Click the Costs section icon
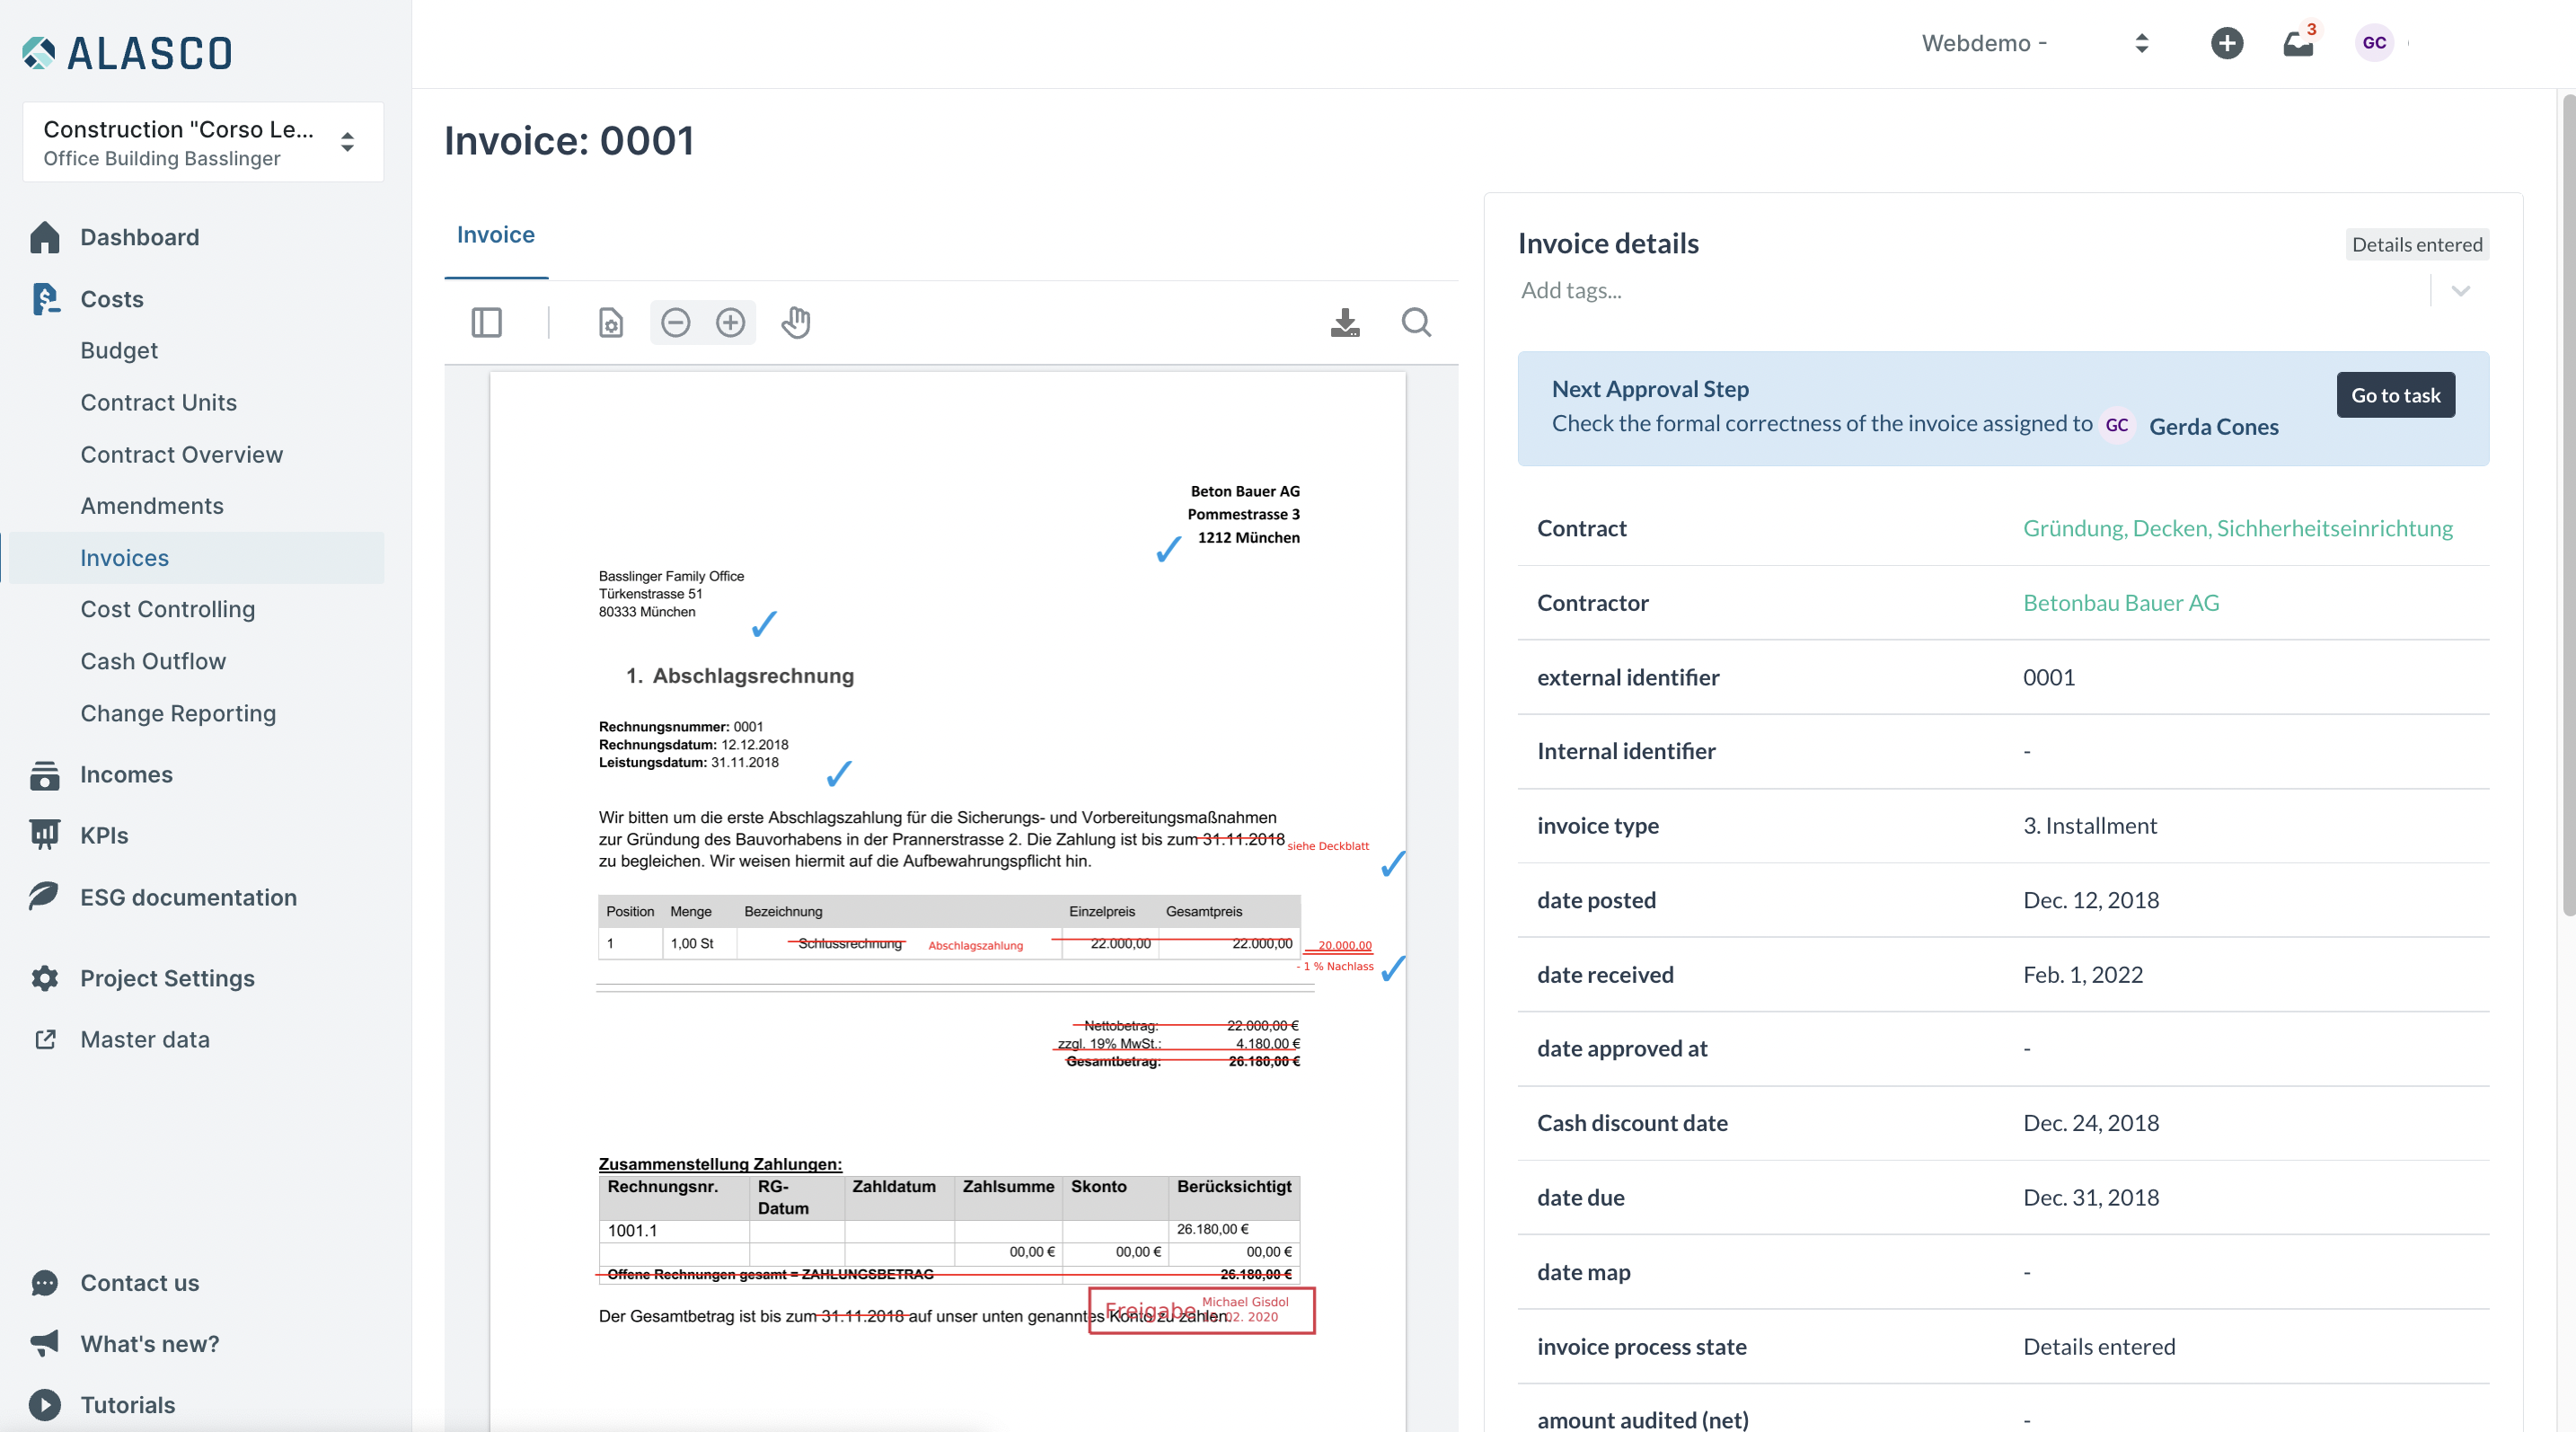 (45, 299)
